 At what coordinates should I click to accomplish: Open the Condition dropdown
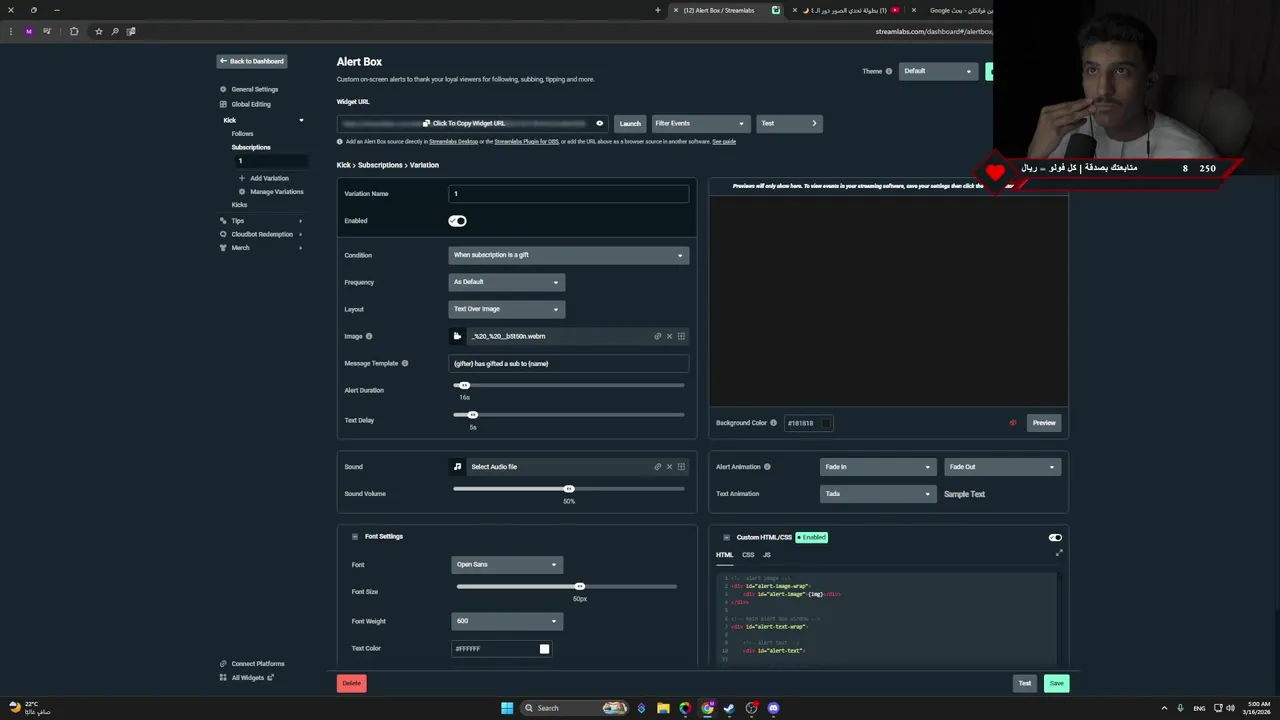click(568, 255)
